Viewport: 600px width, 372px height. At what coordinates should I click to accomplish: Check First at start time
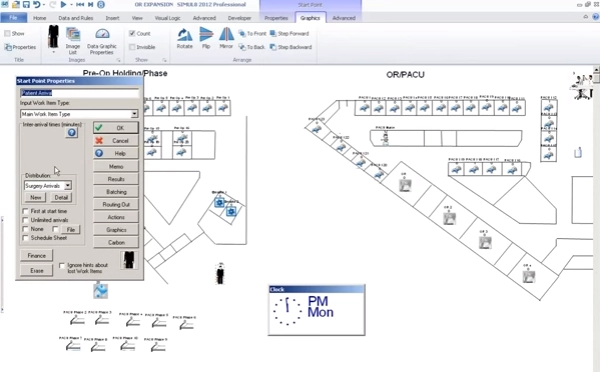(26, 211)
